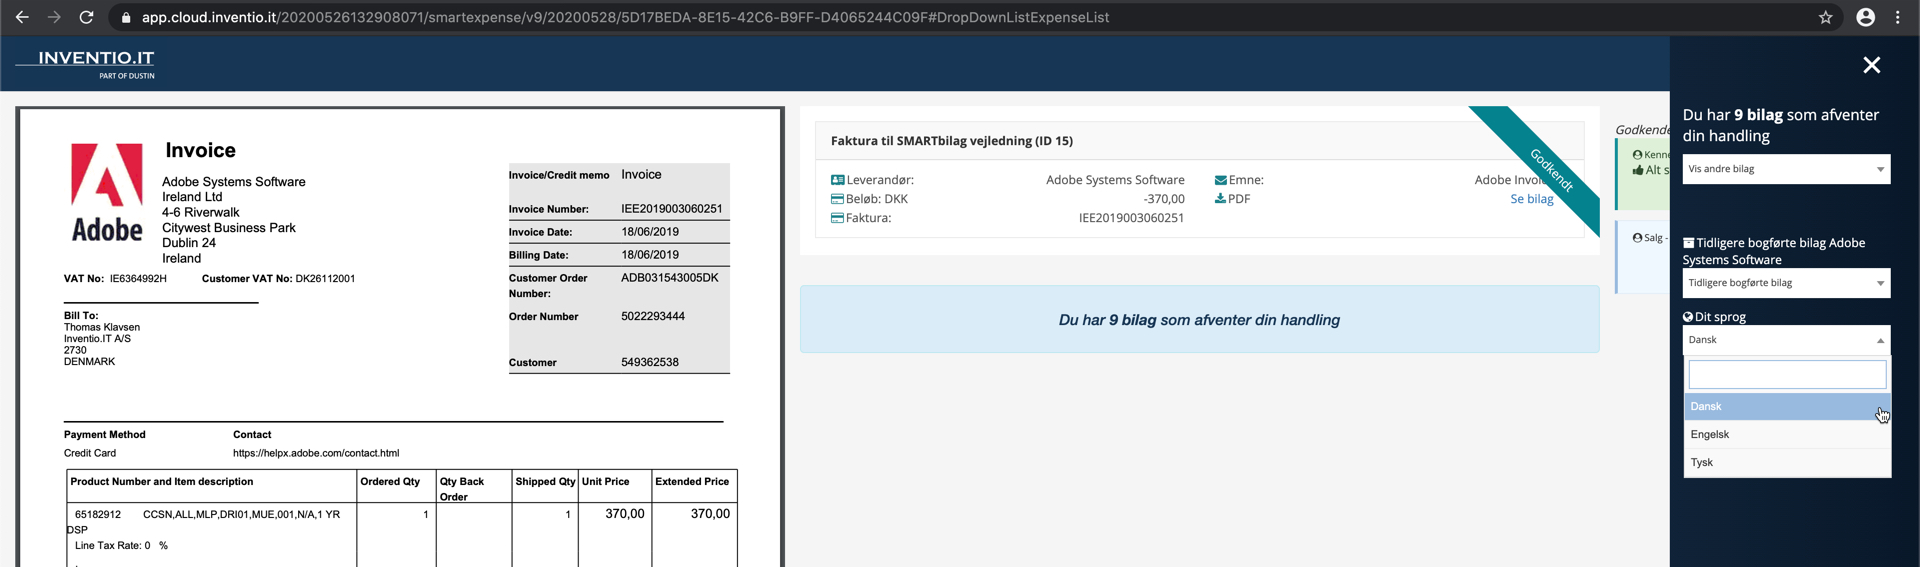Click the Emne envelope icon
This screenshot has width=1920, height=567.
point(1220,180)
